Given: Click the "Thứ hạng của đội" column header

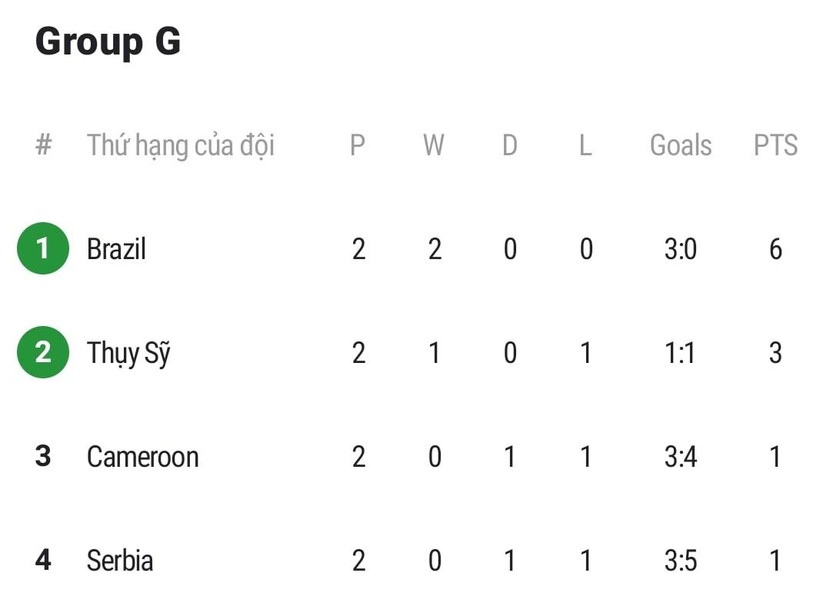Looking at the screenshot, I should pyautogui.click(x=180, y=146).
